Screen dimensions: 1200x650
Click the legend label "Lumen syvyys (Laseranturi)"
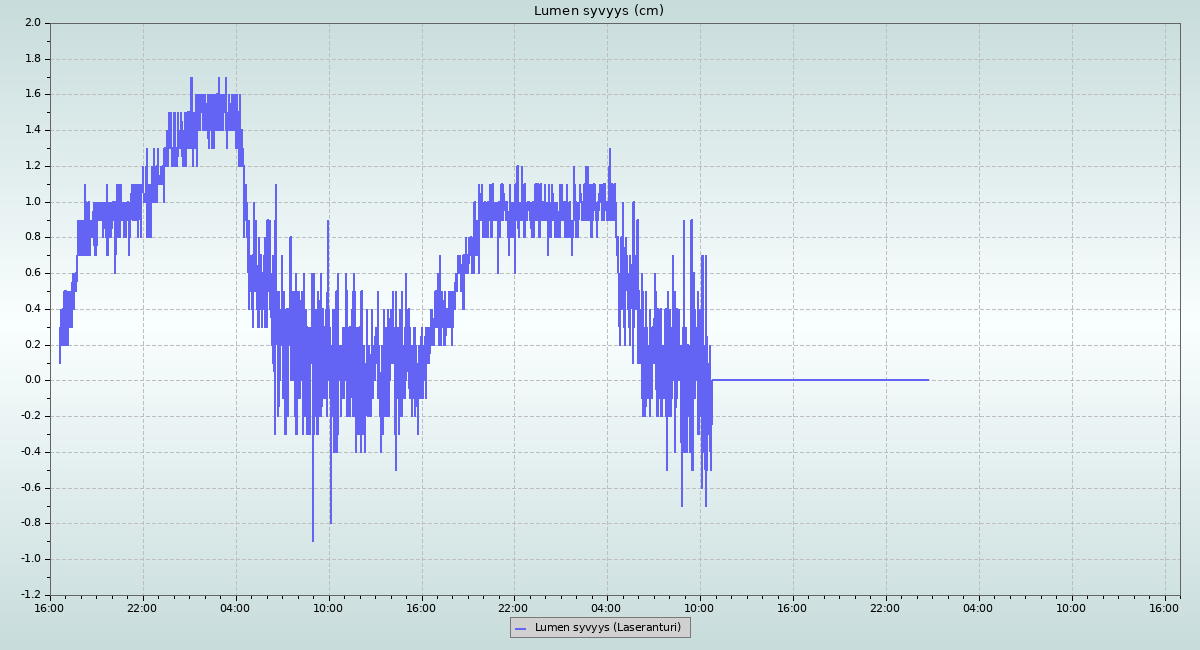607,628
